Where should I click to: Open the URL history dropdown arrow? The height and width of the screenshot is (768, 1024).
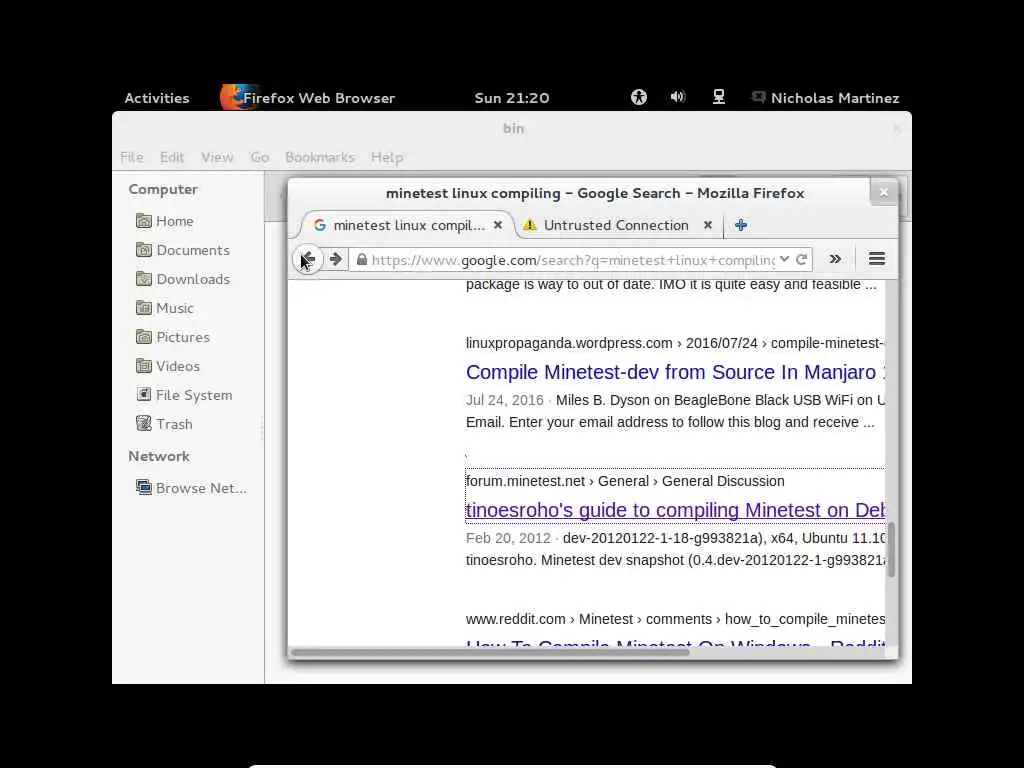784,259
